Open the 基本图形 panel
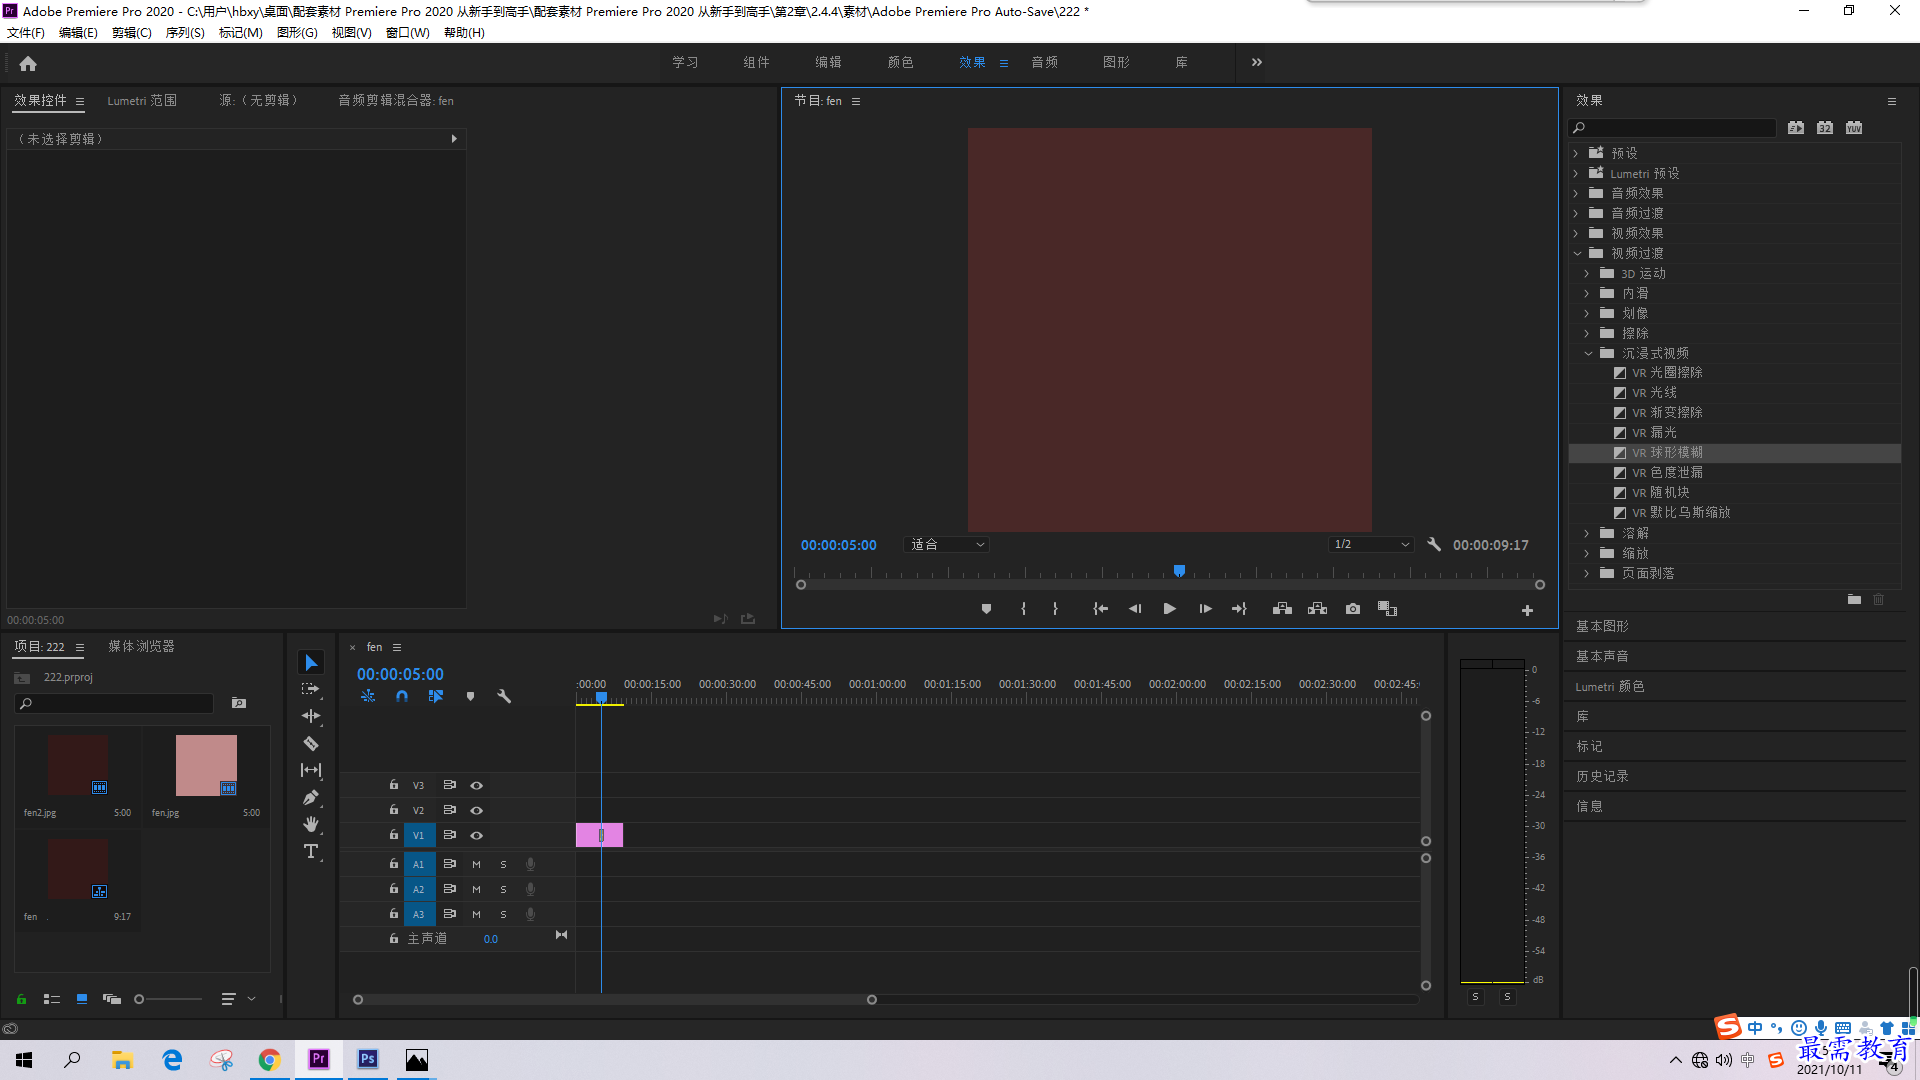The image size is (1920, 1080). pyautogui.click(x=1602, y=626)
